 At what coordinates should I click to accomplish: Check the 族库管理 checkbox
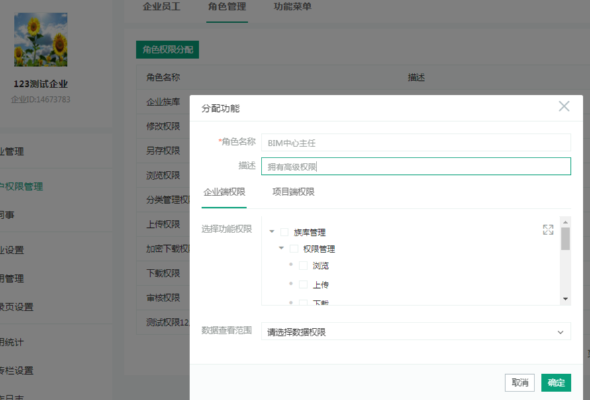(284, 232)
